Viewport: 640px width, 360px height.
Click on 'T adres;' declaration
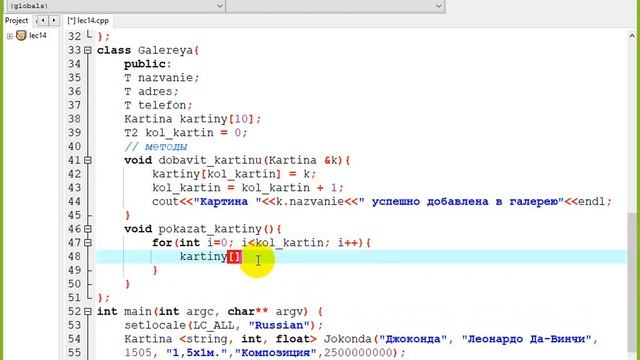point(151,91)
